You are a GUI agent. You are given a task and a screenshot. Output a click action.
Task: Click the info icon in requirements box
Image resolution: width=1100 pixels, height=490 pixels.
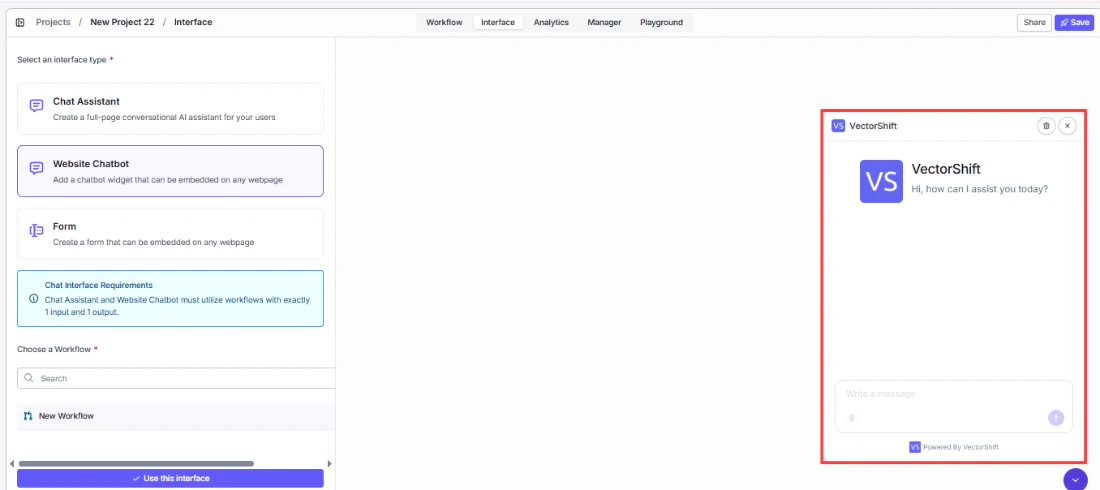(x=34, y=298)
